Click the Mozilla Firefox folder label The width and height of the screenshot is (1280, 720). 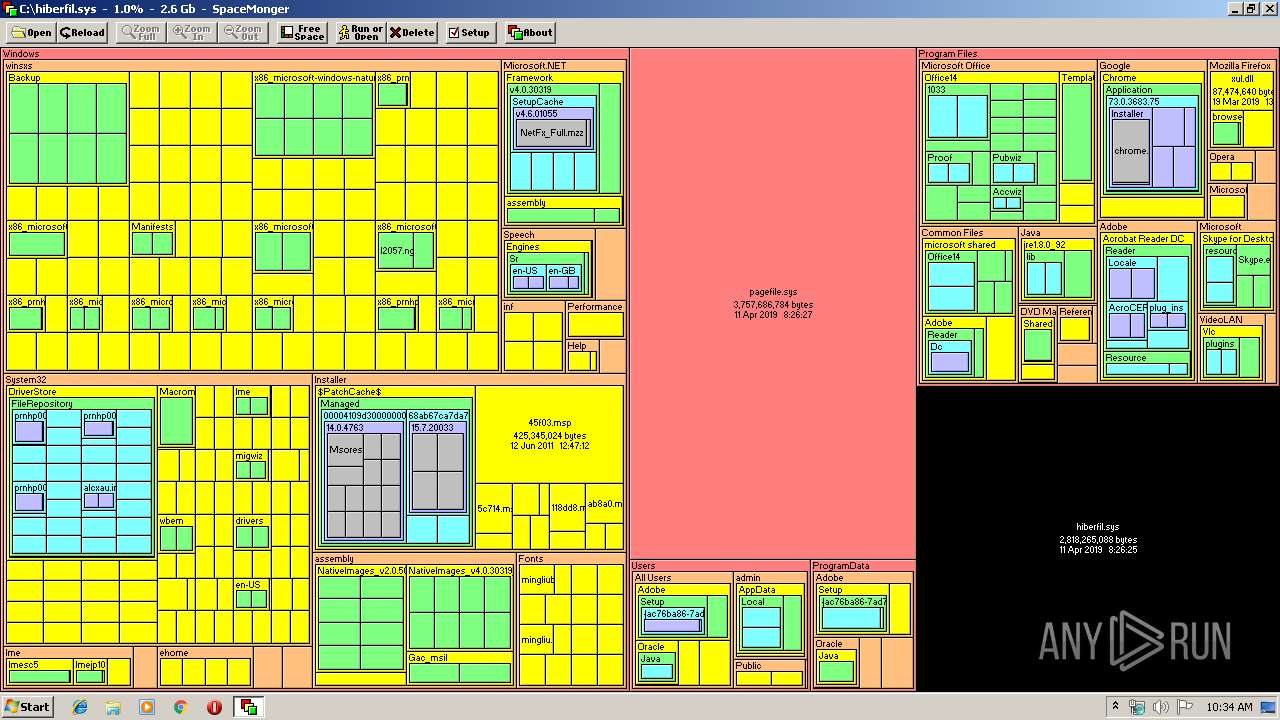coord(1240,66)
